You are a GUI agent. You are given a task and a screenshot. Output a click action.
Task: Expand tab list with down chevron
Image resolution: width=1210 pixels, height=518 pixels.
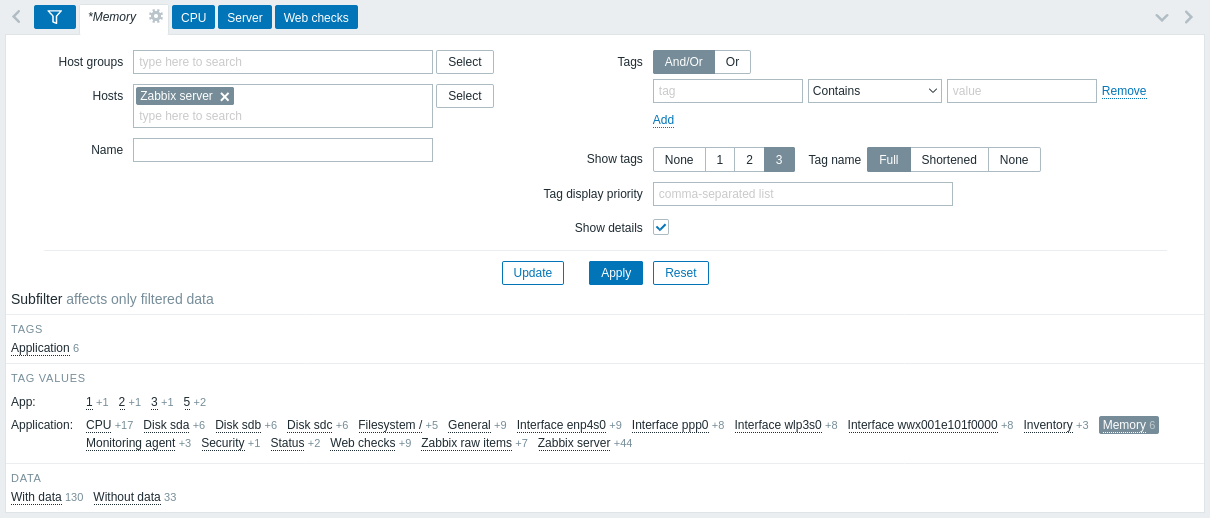1162,17
